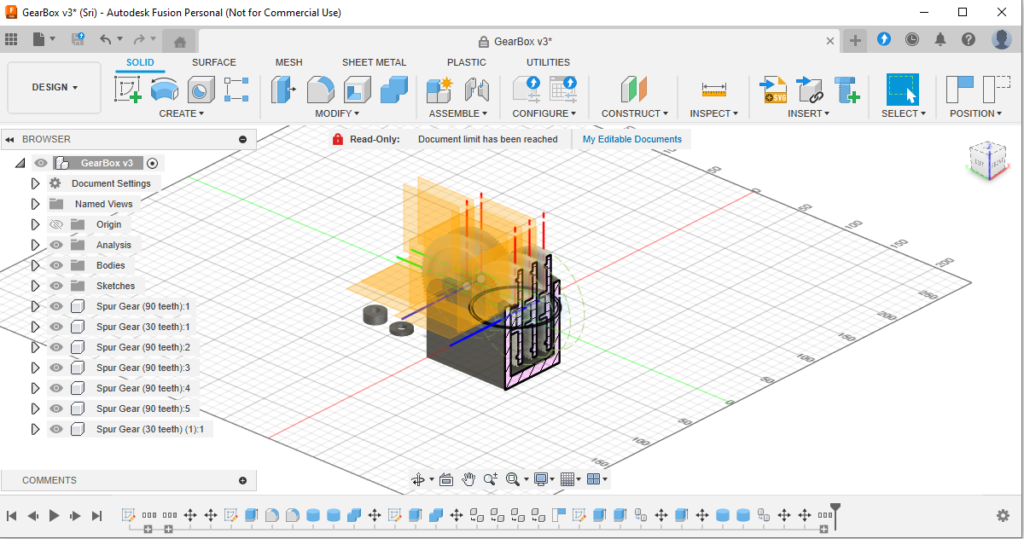
Task: Collapse the GearBox v3 root node
Action: 20,163
